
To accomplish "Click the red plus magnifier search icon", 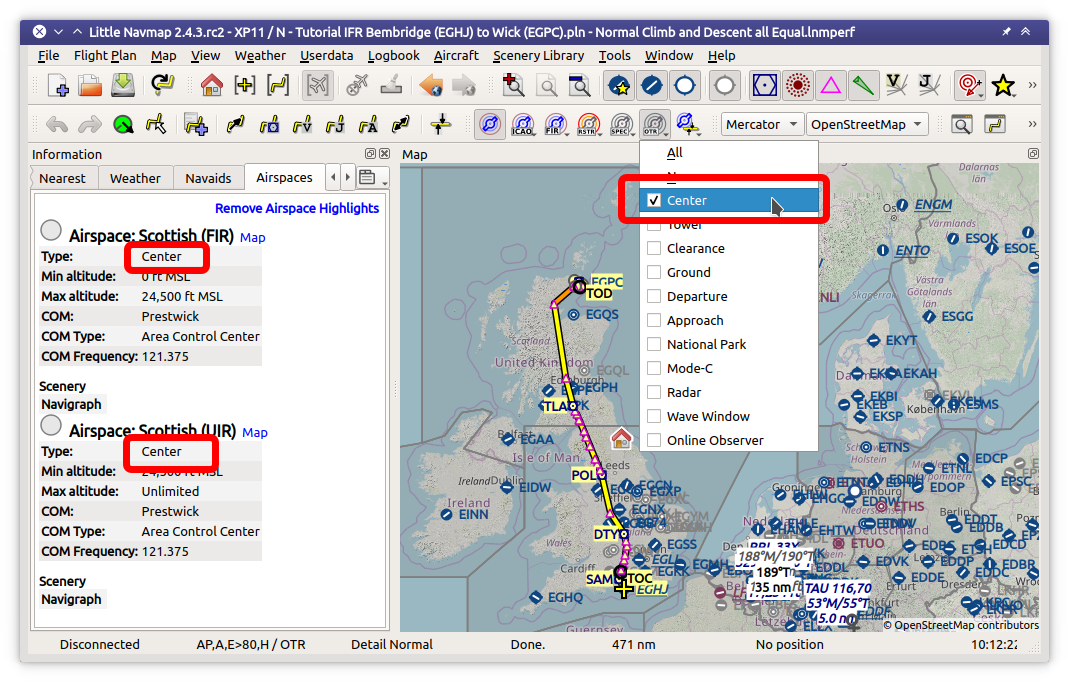I will (x=513, y=85).
